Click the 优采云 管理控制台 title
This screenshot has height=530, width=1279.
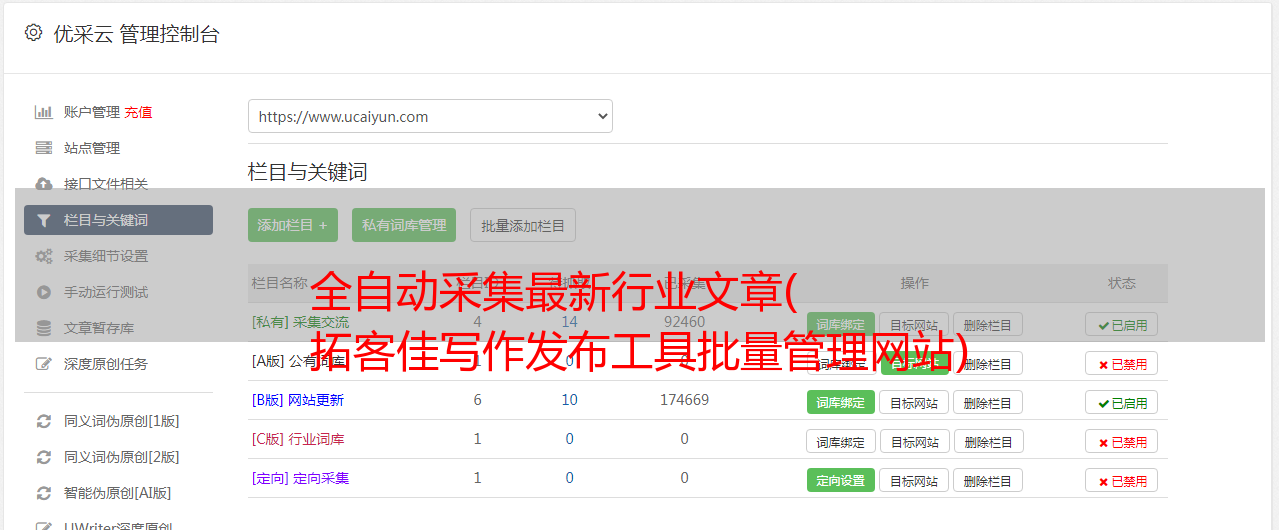136,34
